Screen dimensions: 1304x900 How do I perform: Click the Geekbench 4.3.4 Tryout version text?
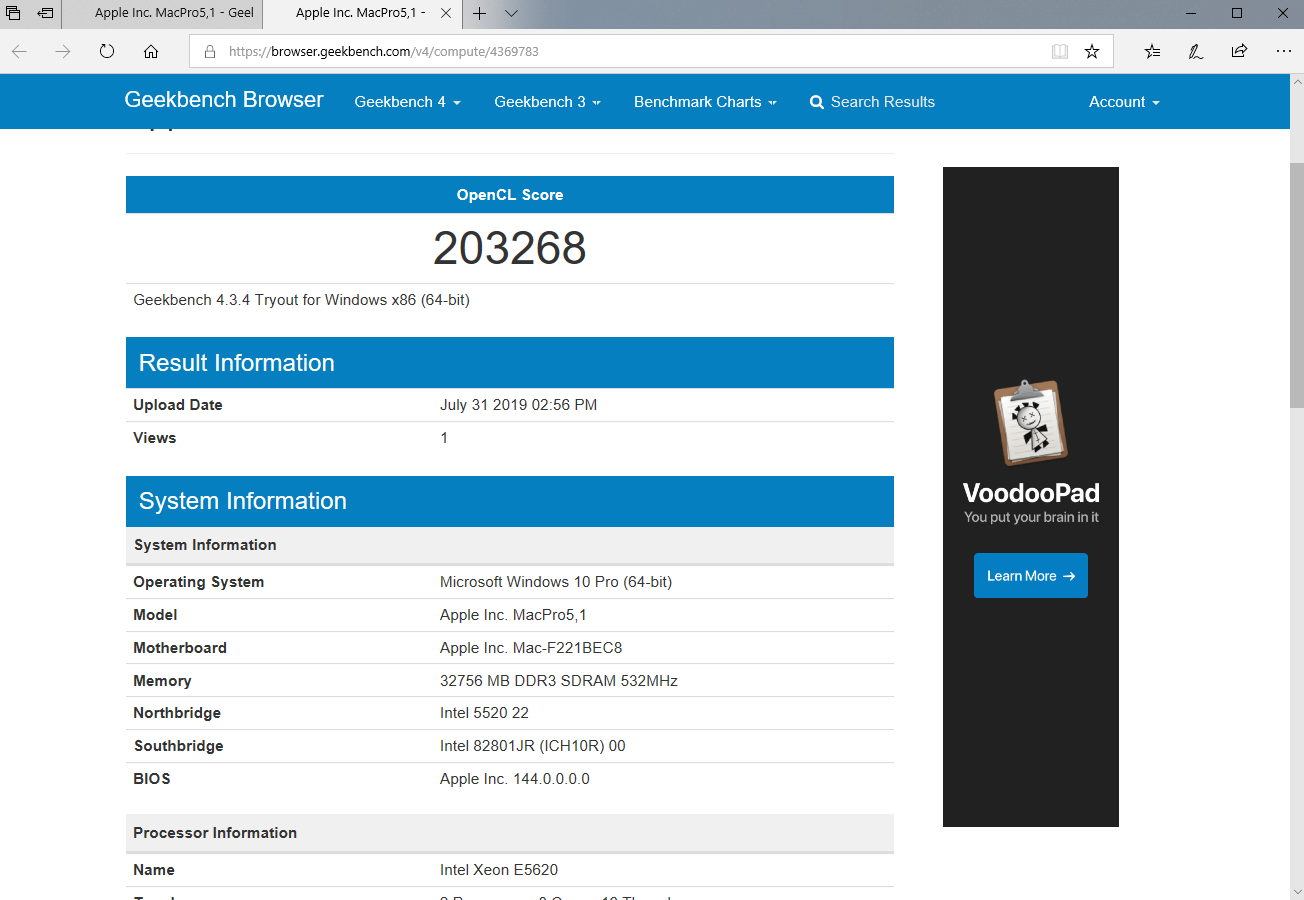coord(301,300)
